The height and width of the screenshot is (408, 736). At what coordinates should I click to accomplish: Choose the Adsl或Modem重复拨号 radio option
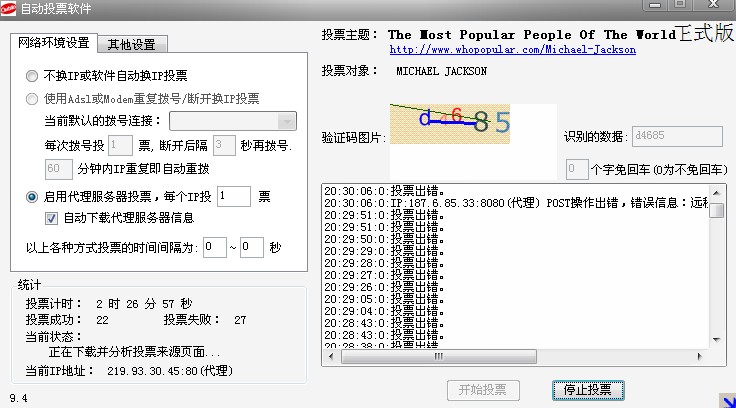click(x=32, y=99)
